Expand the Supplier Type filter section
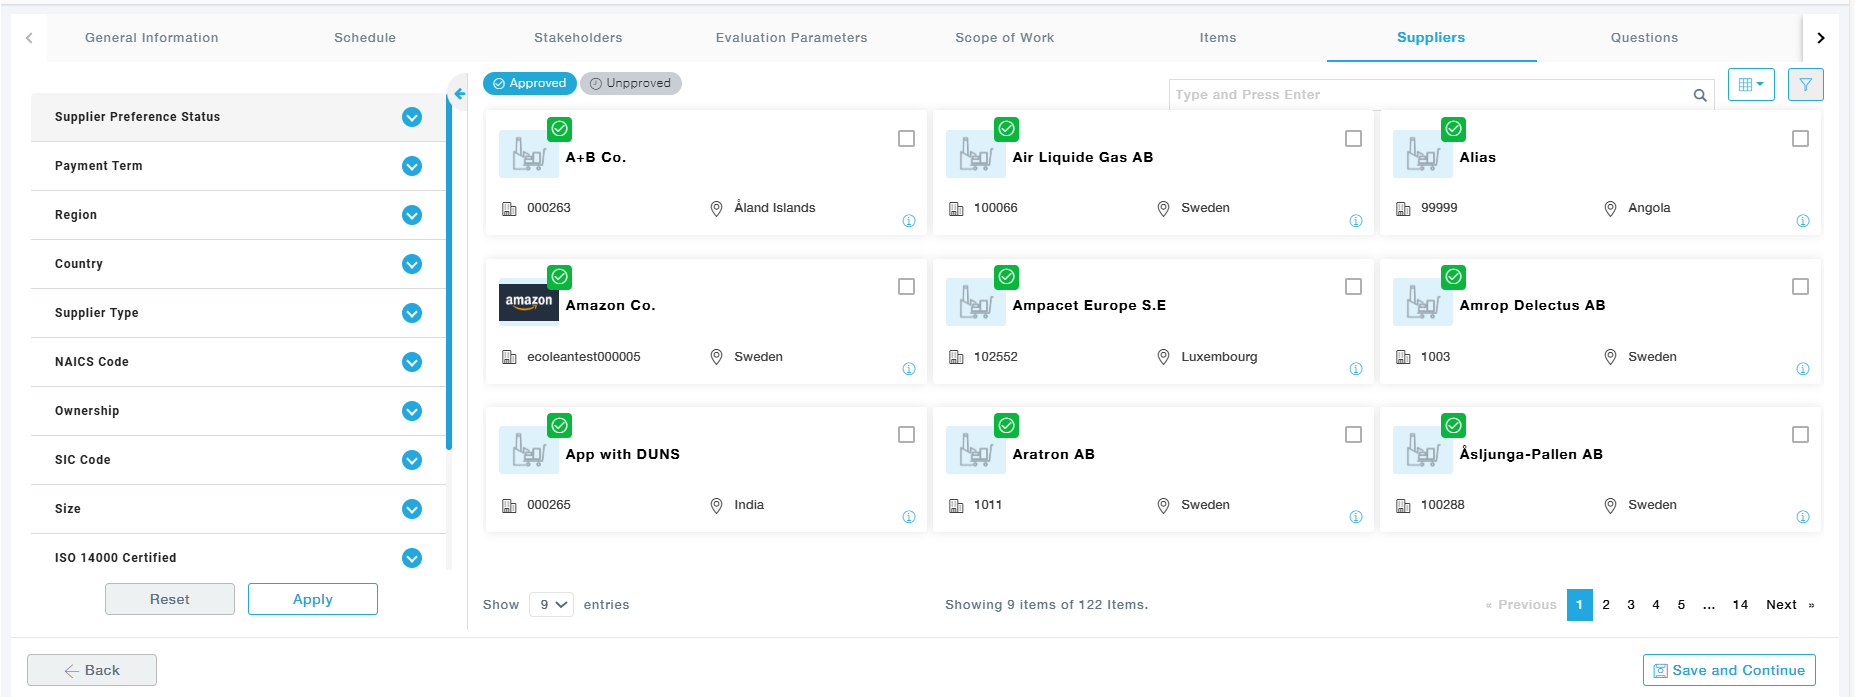The image size is (1855, 697). pyautogui.click(x=411, y=313)
